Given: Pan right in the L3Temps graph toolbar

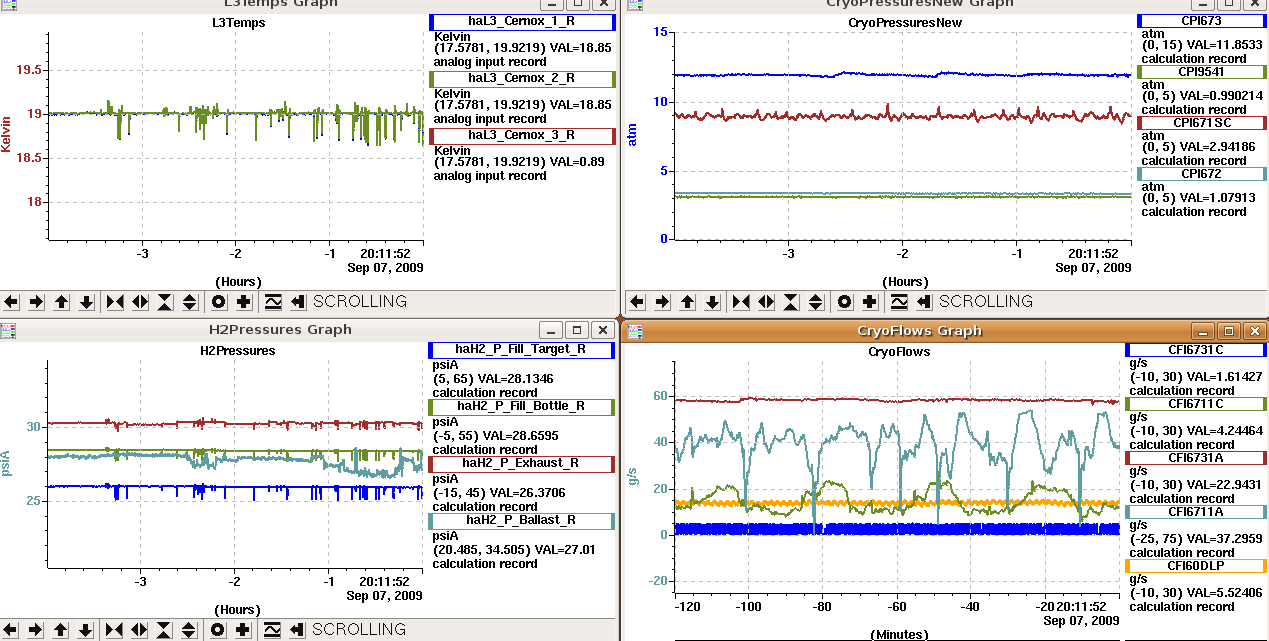Looking at the screenshot, I should pos(36,301).
